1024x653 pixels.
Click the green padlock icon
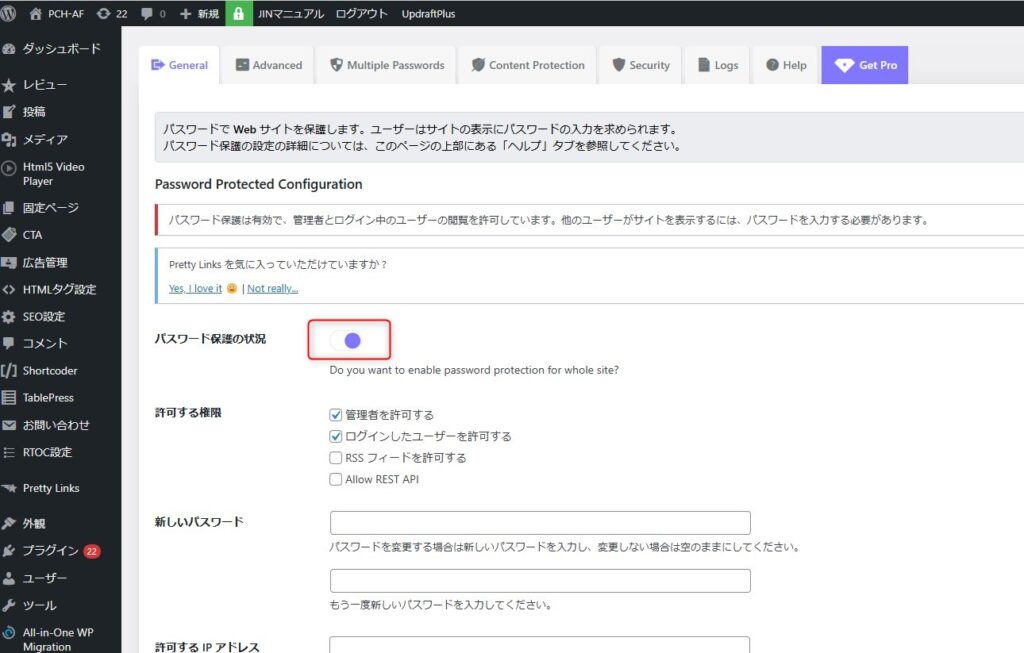pyautogui.click(x=238, y=14)
